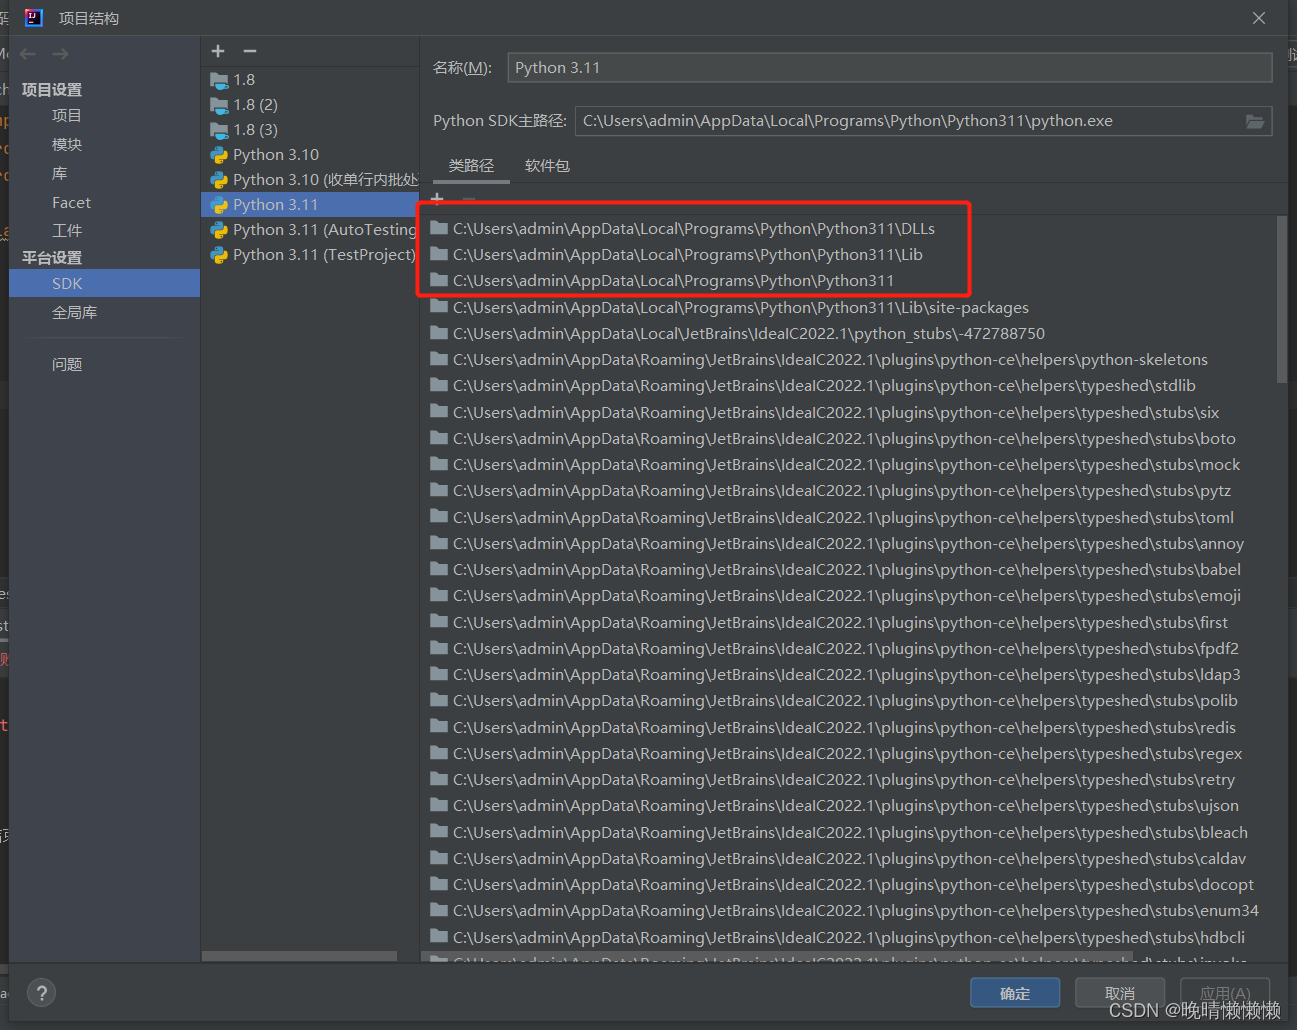The height and width of the screenshot is (1030, 1297).
Task: Select the stubs\pytz classpath row
Action: (850, 491)
